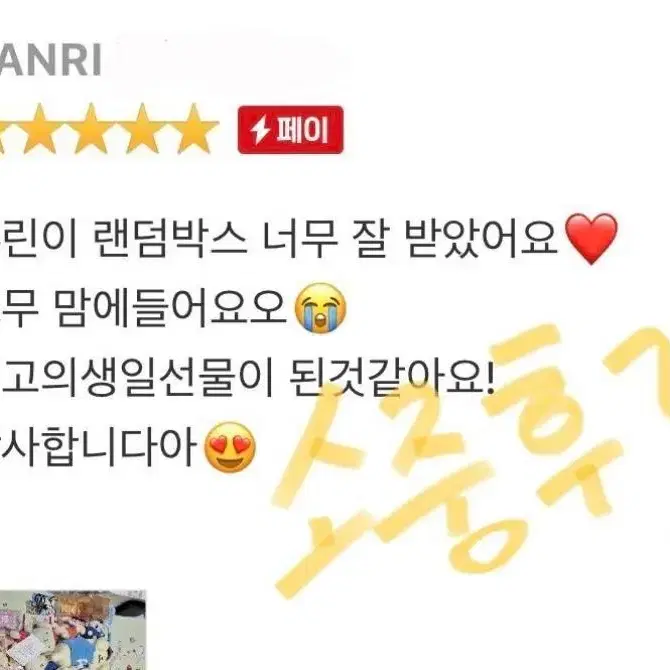This screenshot has height=670, width=670.
Task: Click the red 페이 badge
Action: tap(291, 129)
